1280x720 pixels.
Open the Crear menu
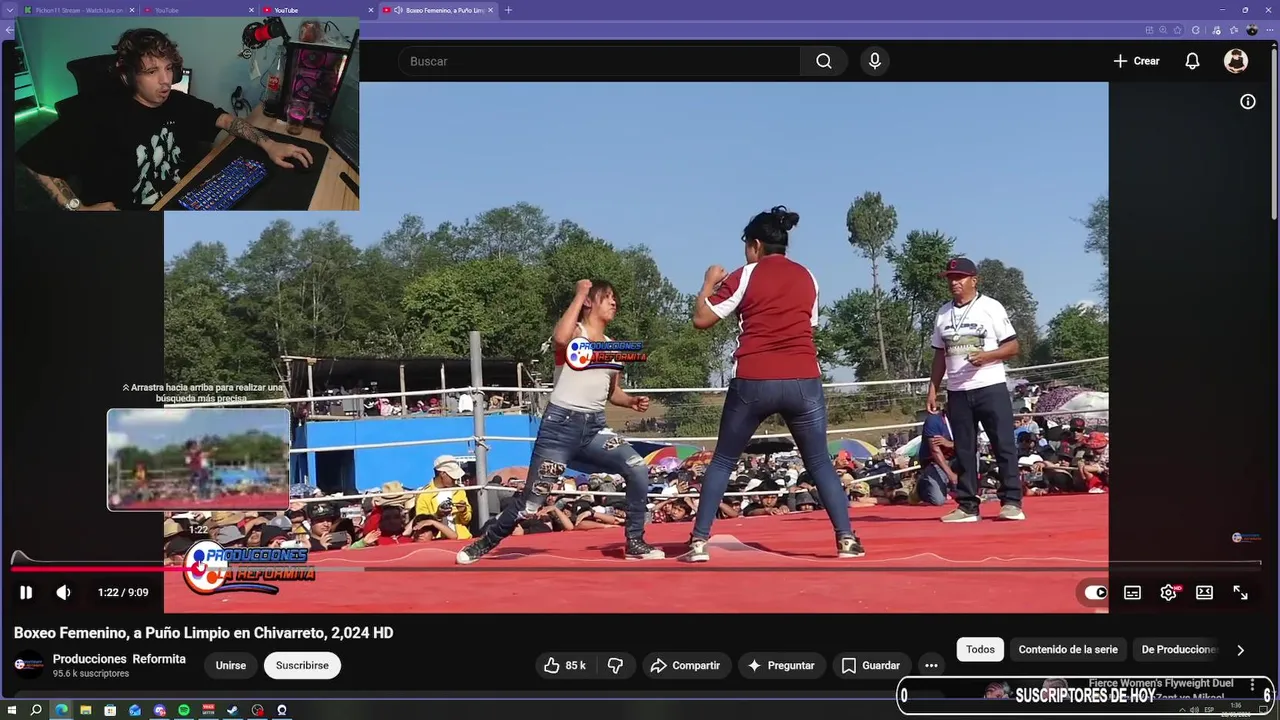(x=1136, y=61)
